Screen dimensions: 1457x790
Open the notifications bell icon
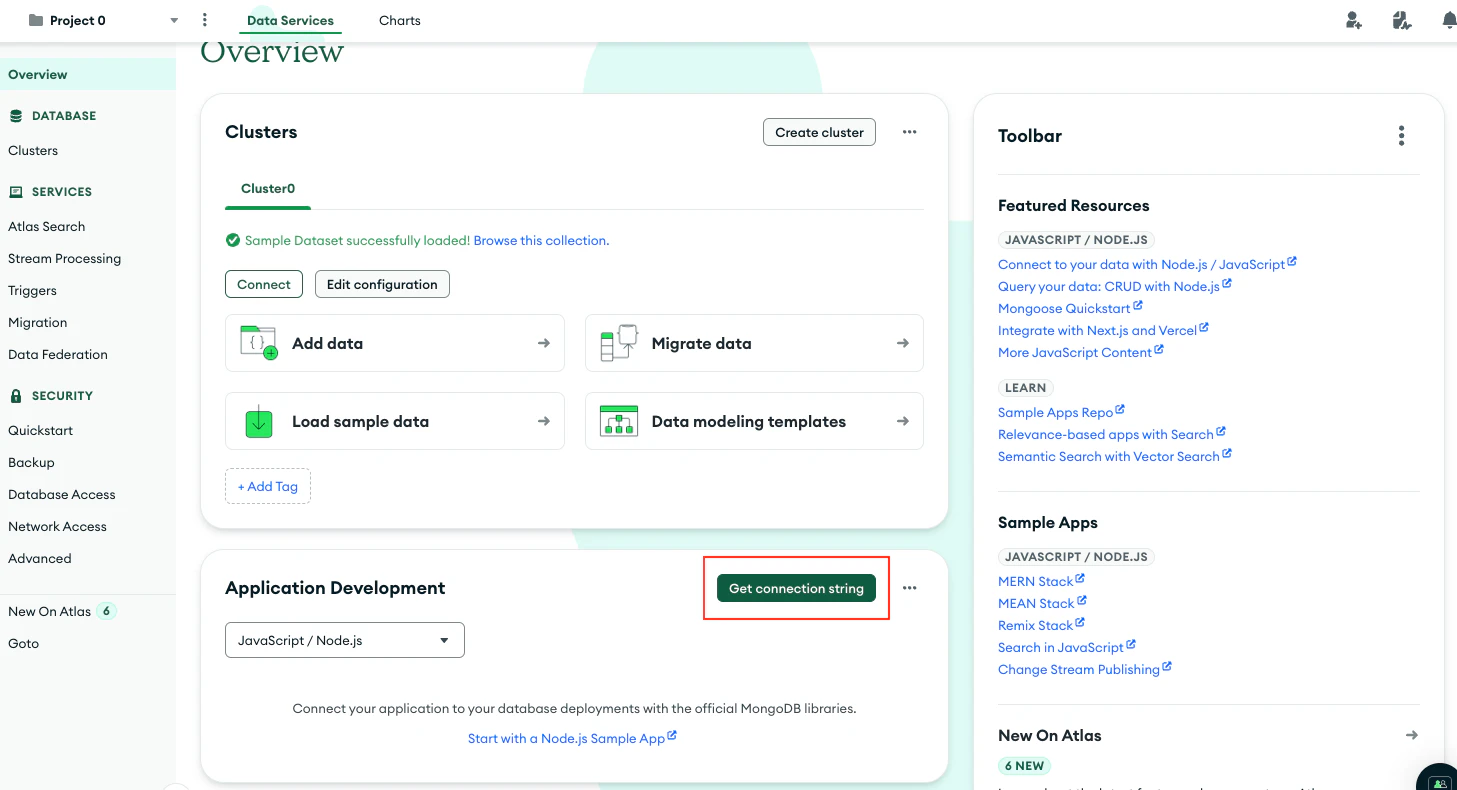tap(1449, 20)
